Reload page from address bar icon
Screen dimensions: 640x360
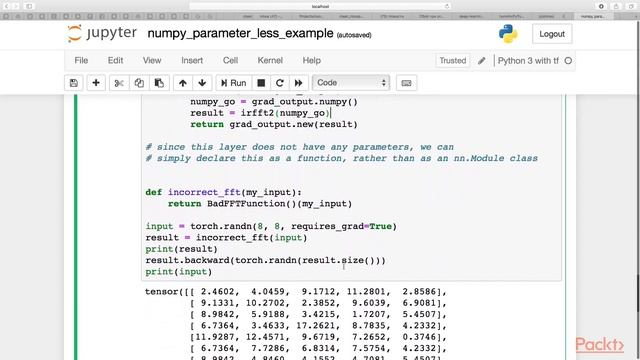447,6
